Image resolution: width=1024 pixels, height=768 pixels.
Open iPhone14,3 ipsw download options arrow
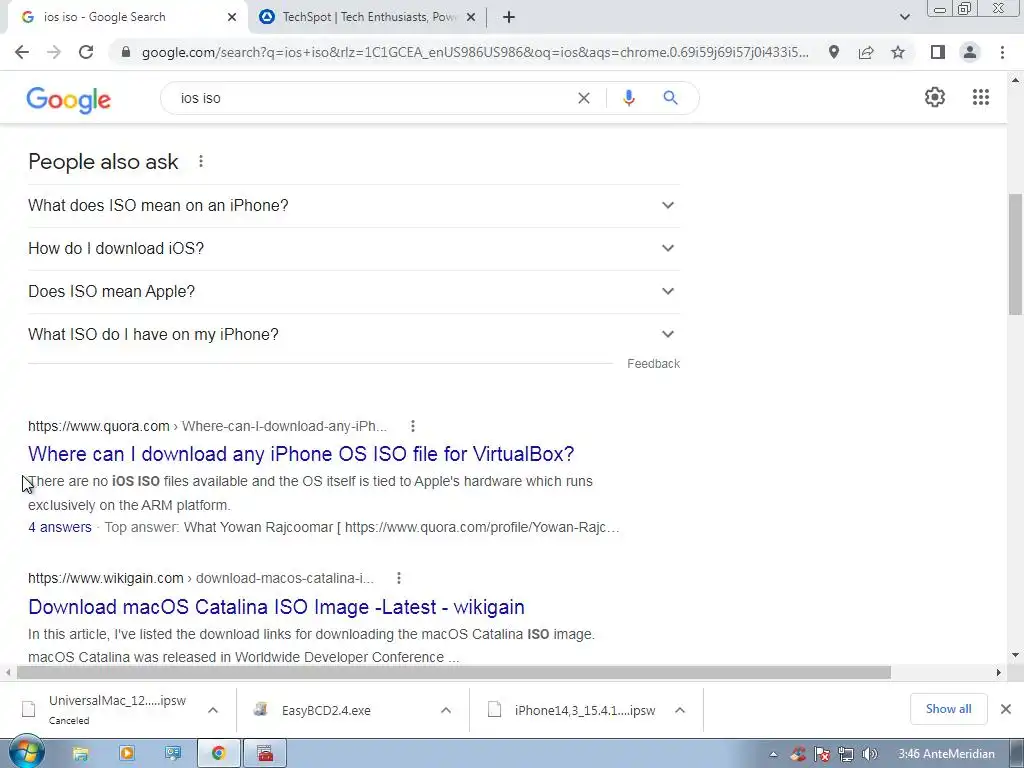click(680, 710)
